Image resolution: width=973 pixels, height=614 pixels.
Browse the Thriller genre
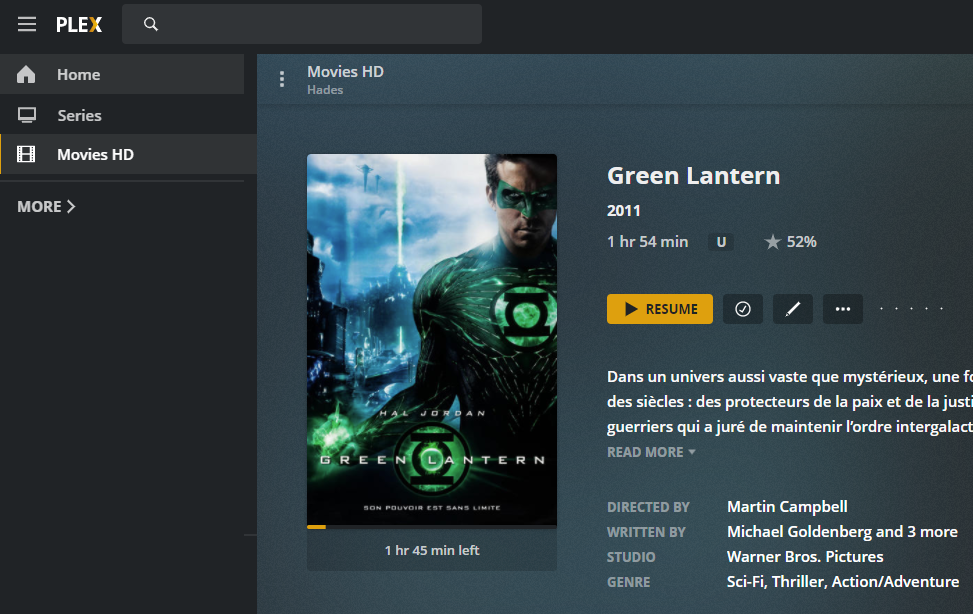click(799, 582)
